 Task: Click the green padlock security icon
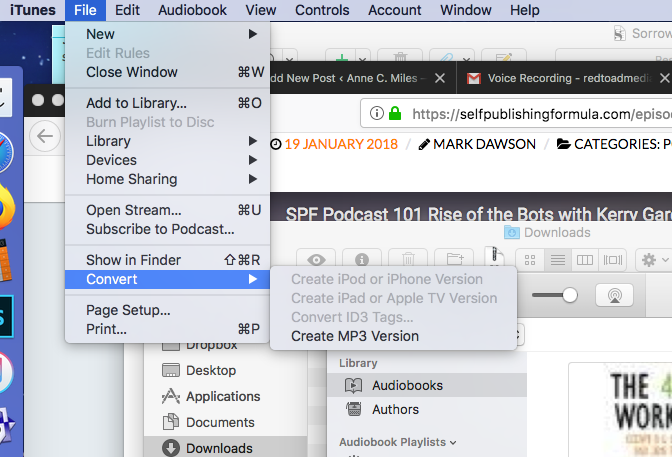395,113
